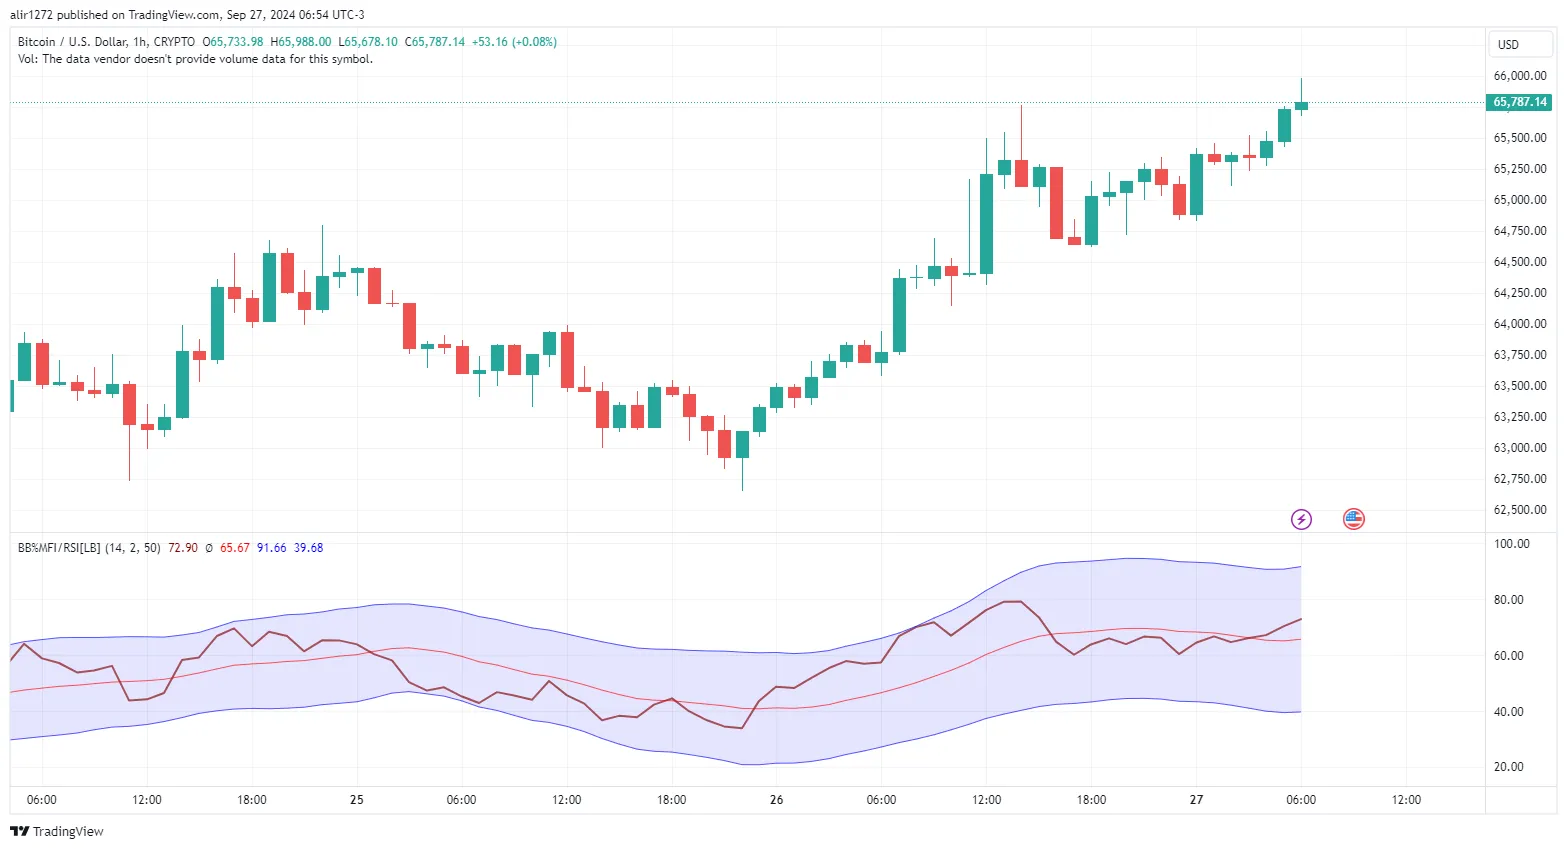
Task: Click the indicator value 39.68
Action: click(309, 548)
